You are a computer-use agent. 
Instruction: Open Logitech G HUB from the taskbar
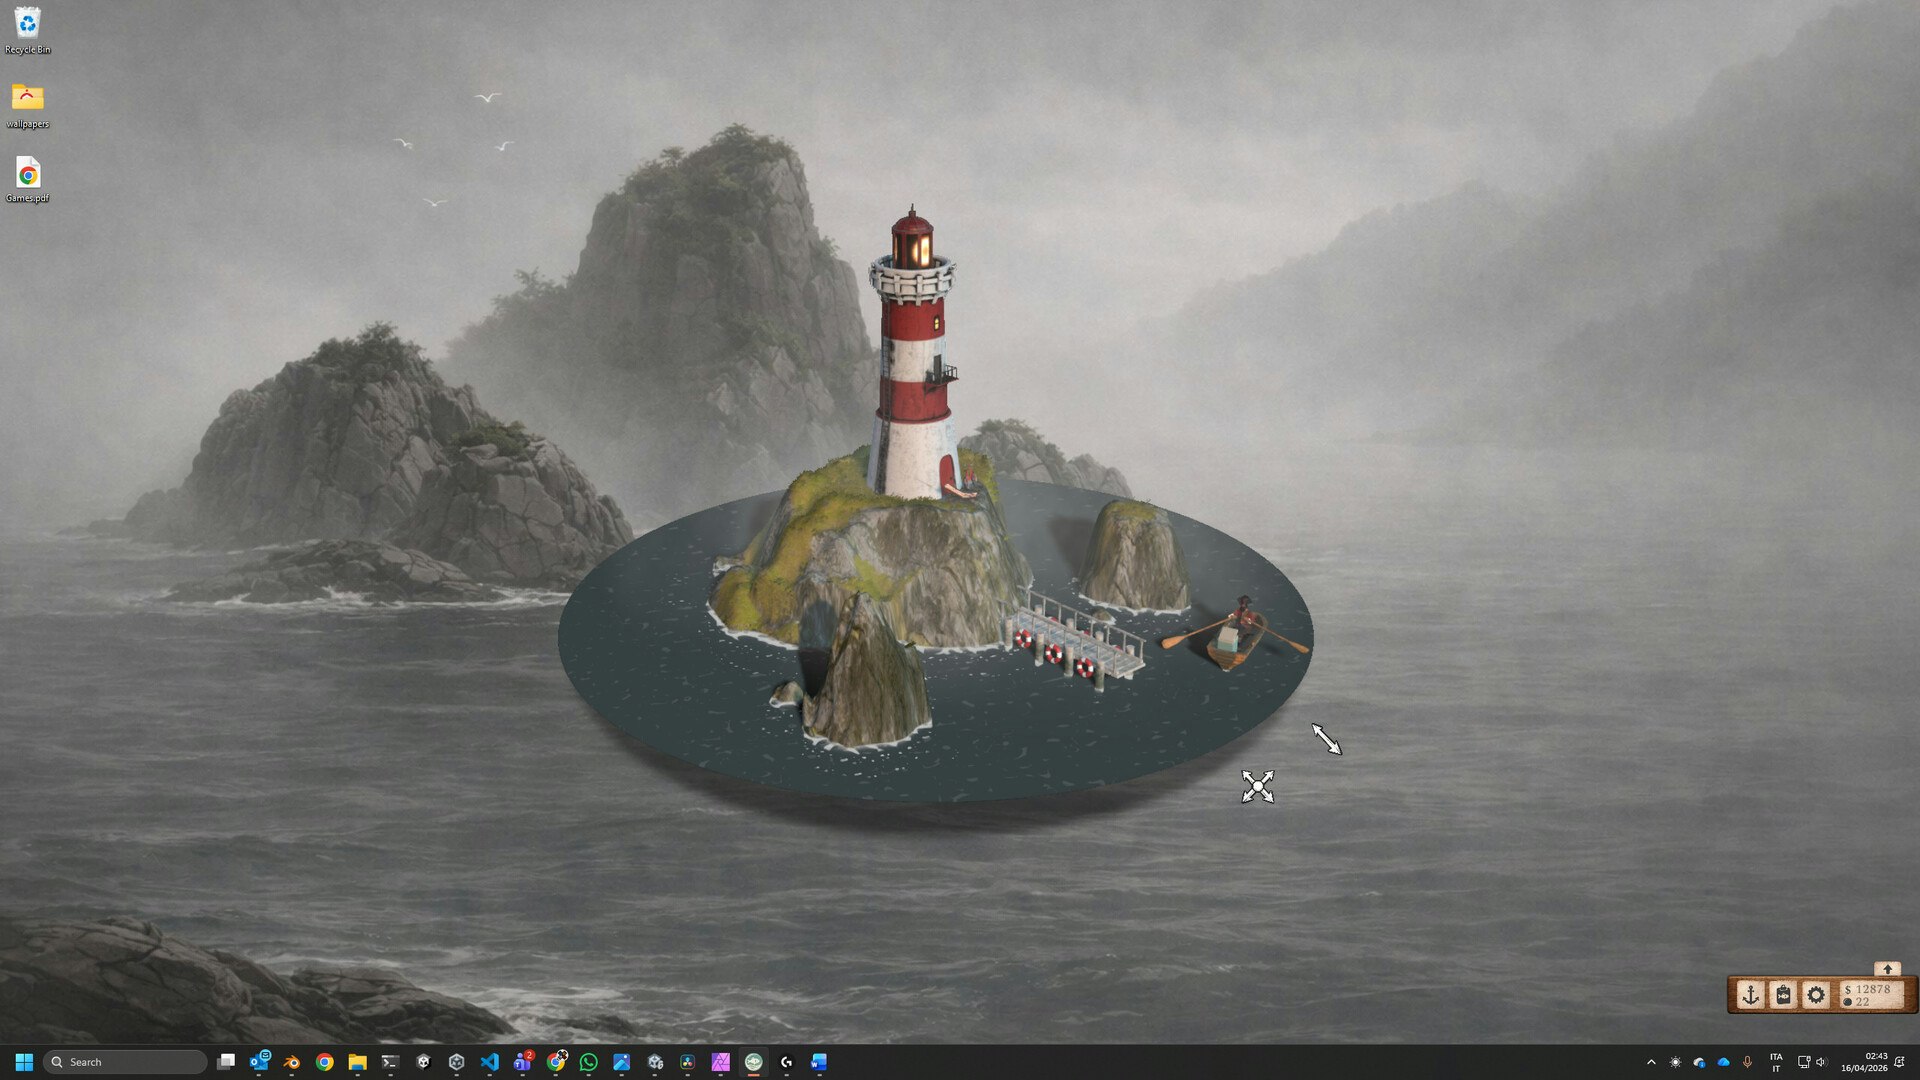tap(787, 1062)
